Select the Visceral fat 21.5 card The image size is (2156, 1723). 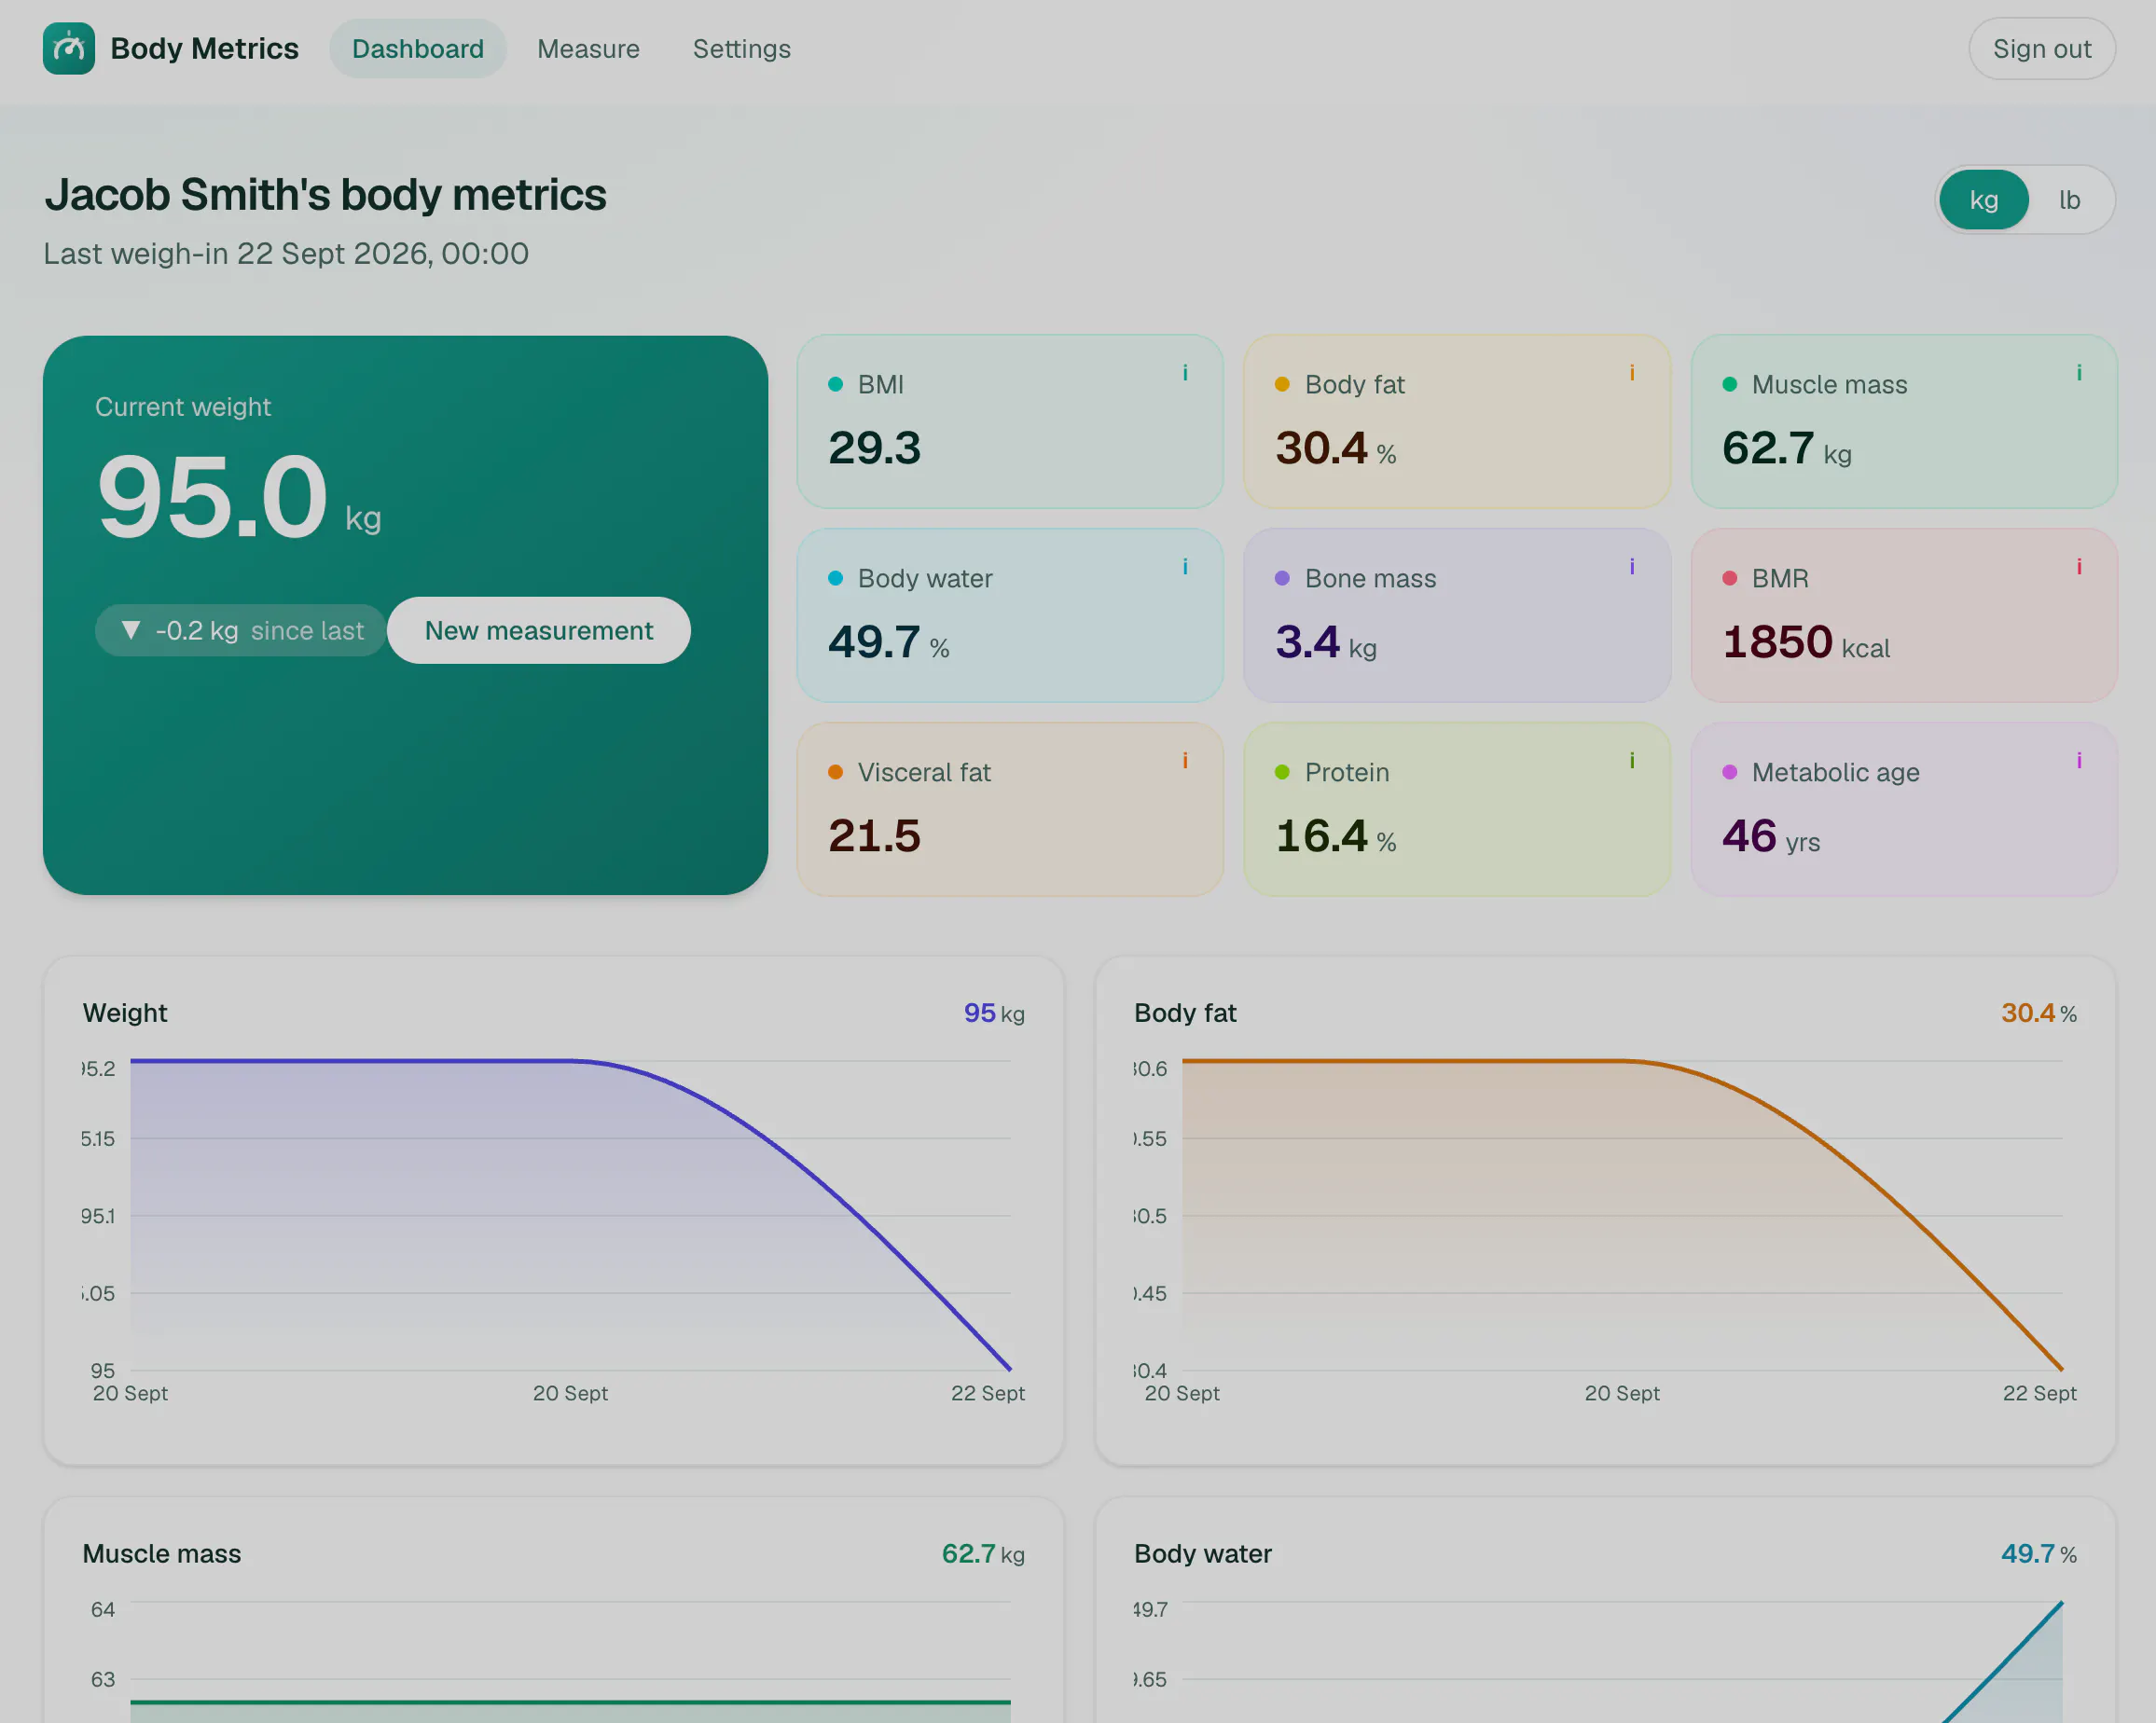1010,809
